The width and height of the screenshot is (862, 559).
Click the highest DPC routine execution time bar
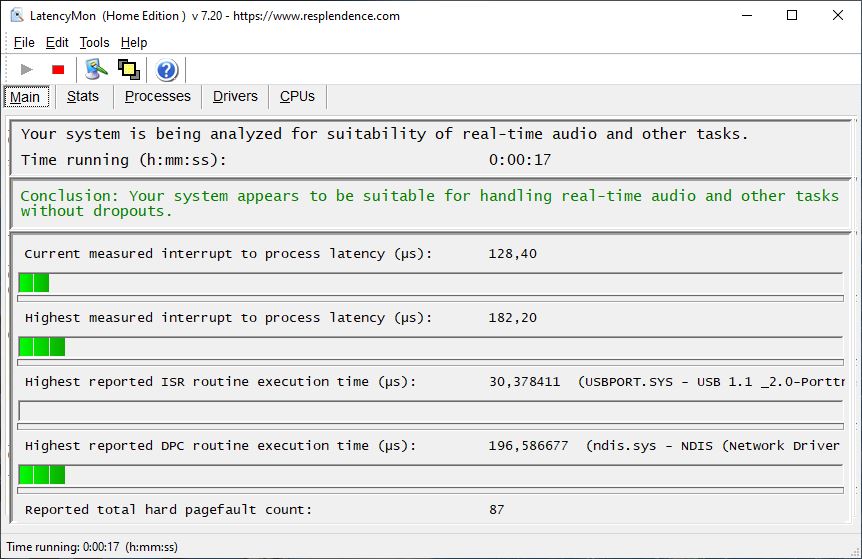[x=430, y=475]
